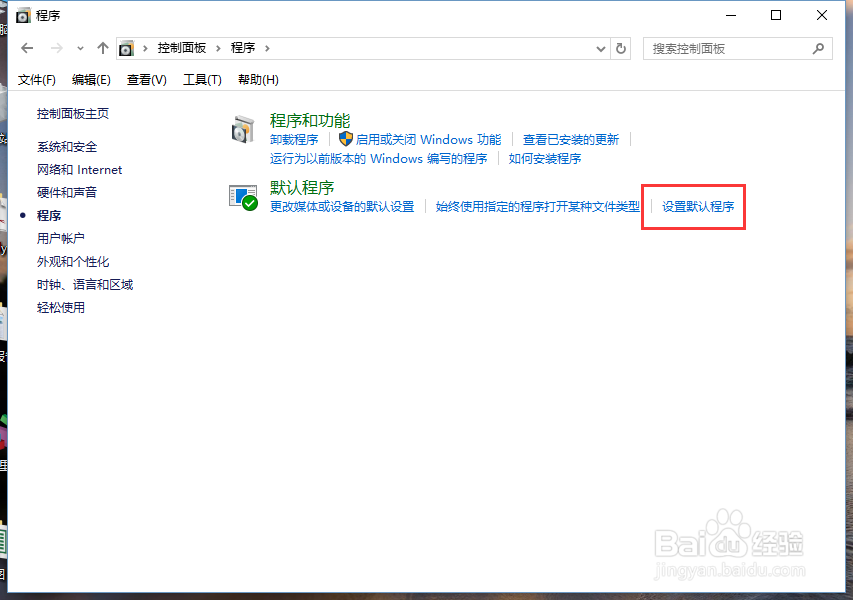Open the address bar history dropdown
Viewport: 853px width, 600px height.
601,48
